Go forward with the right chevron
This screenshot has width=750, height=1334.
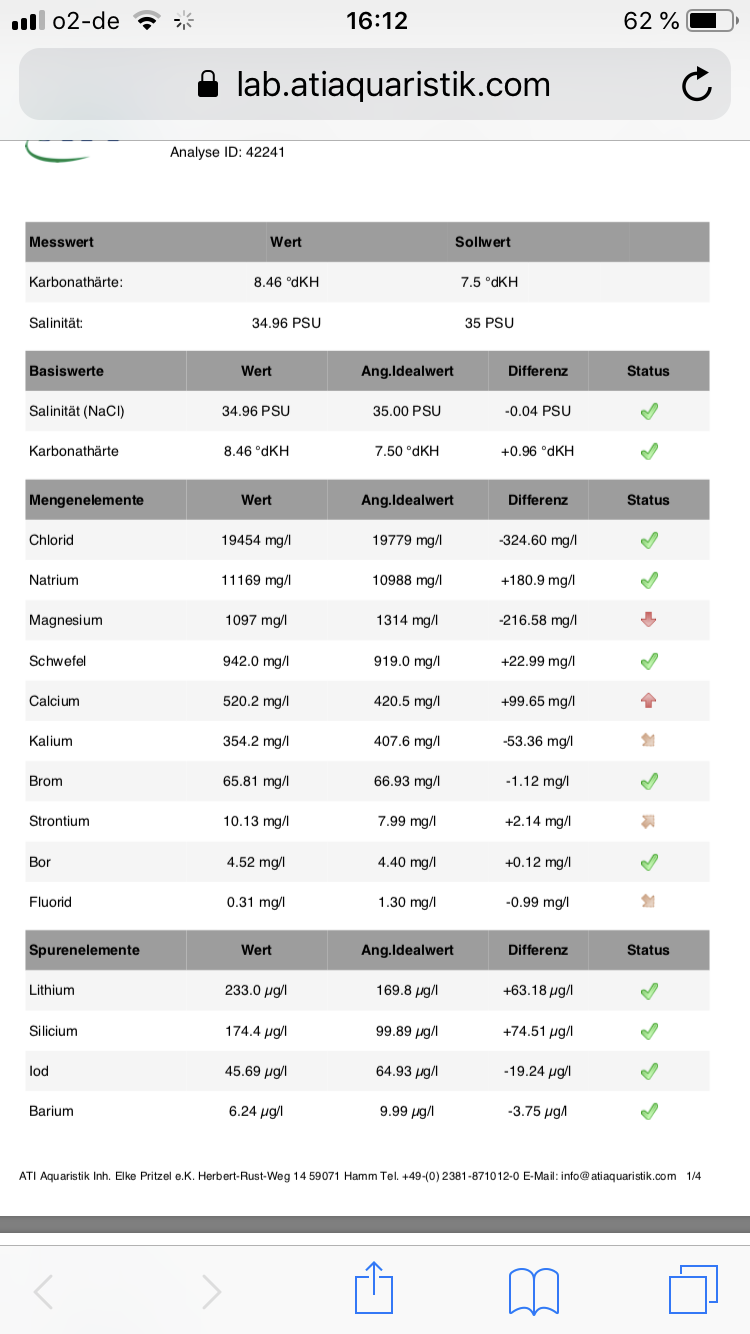(x=211, y=1291)
